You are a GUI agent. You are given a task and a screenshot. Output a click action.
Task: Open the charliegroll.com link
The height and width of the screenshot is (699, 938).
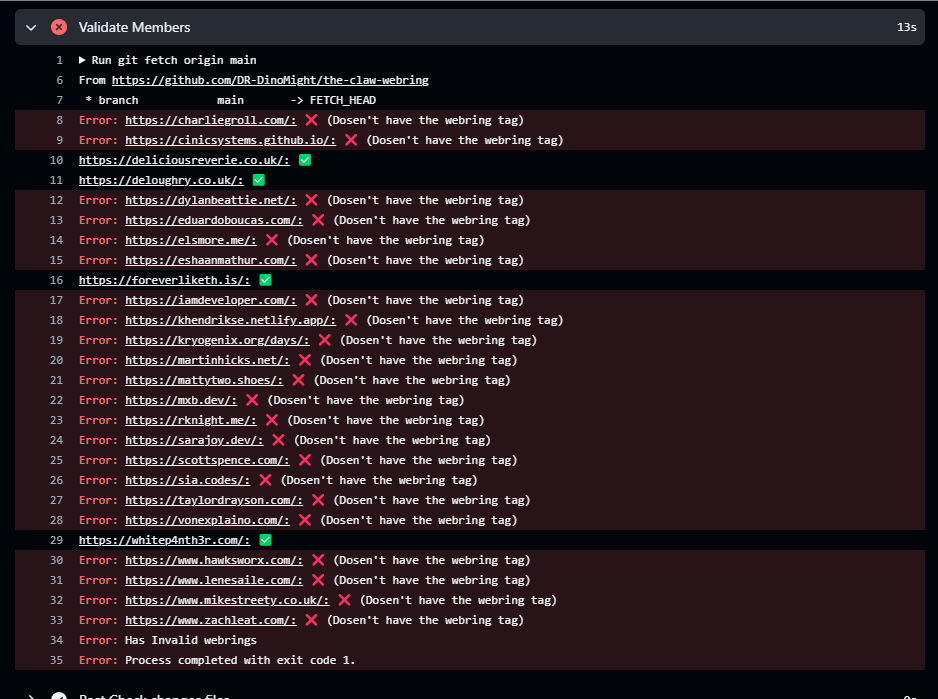211,120
